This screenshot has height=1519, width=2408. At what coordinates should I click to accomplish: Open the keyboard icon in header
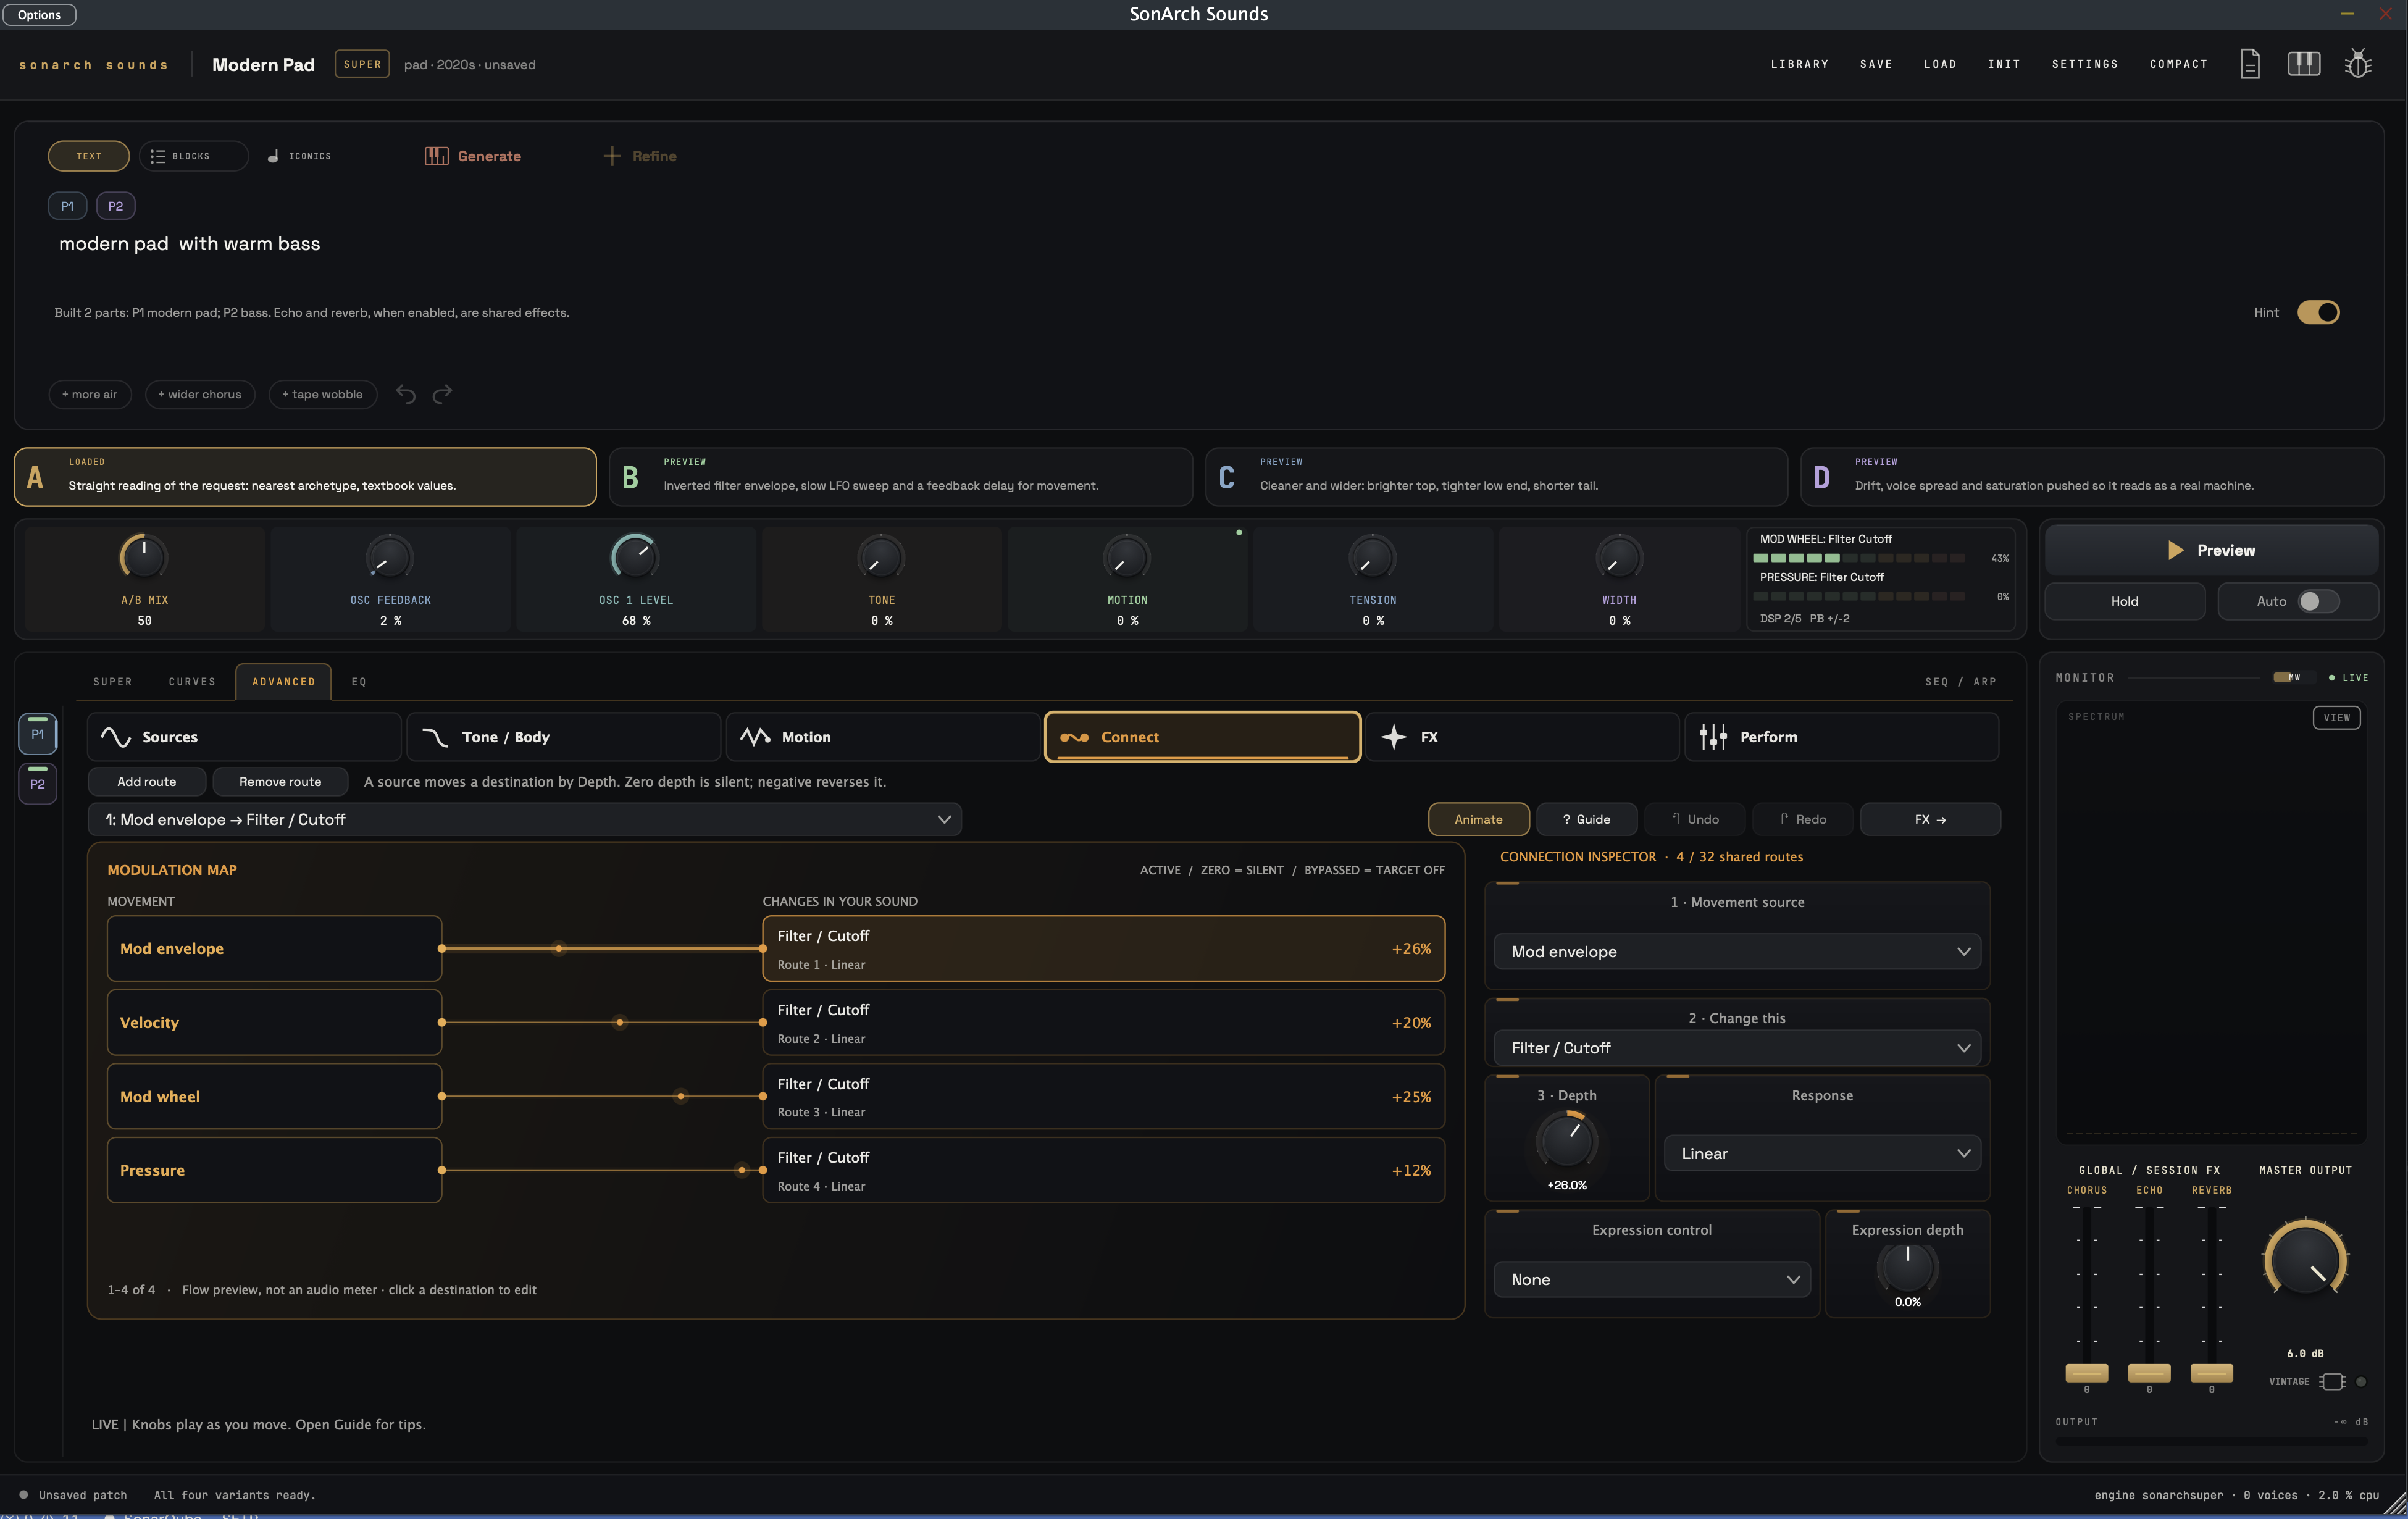tap(2303, 64)
